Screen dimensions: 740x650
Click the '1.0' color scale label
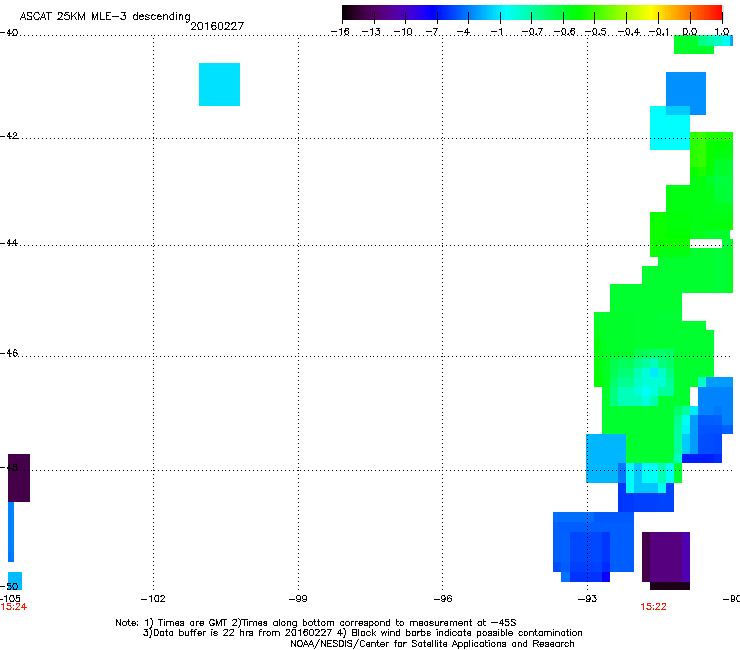[x=722, y=32]
